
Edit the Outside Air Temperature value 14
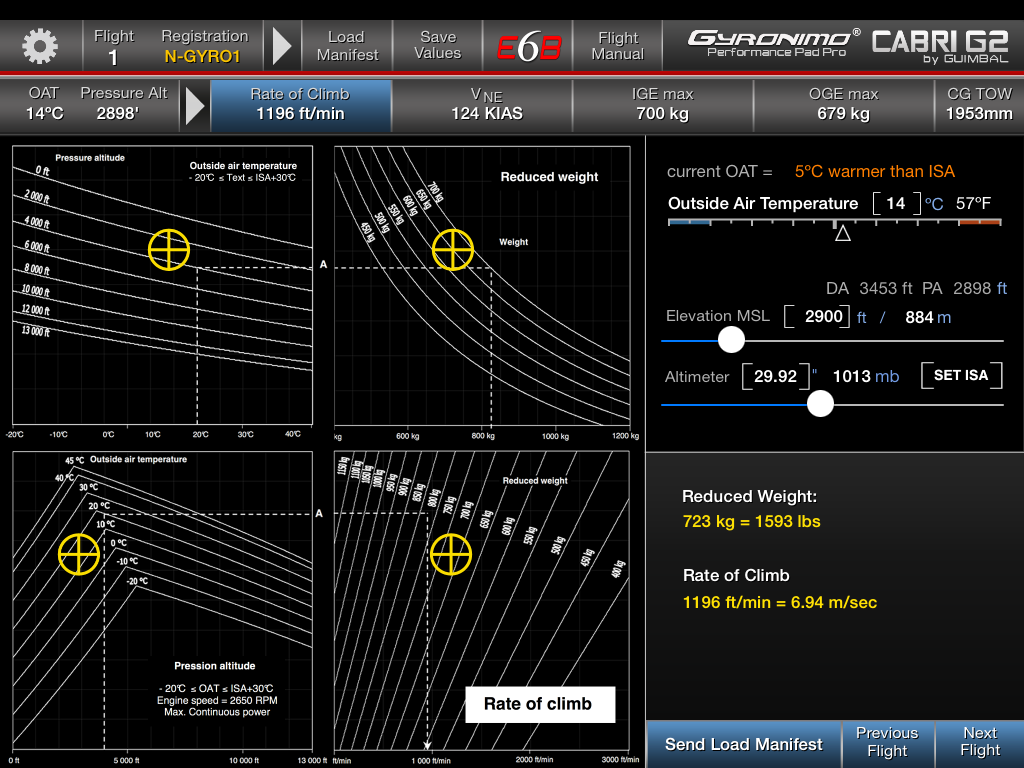[x=896, y=203]
